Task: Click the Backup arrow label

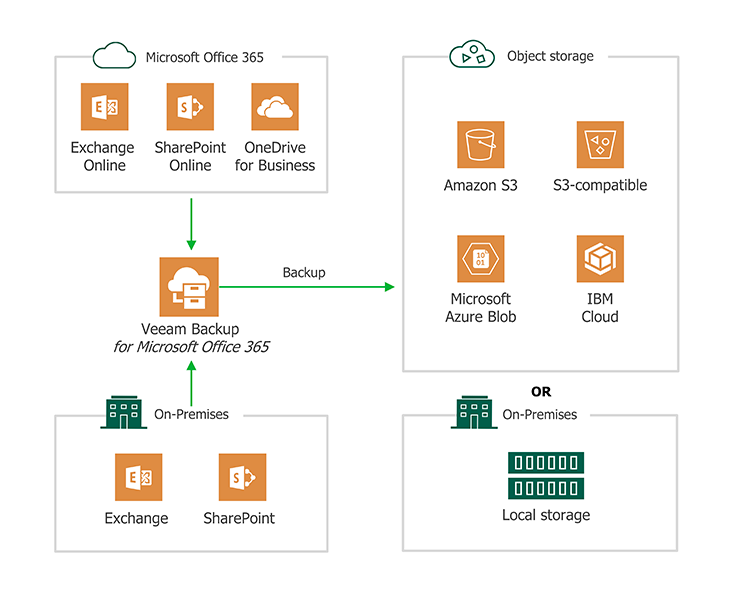Action: tap(303, 272)
